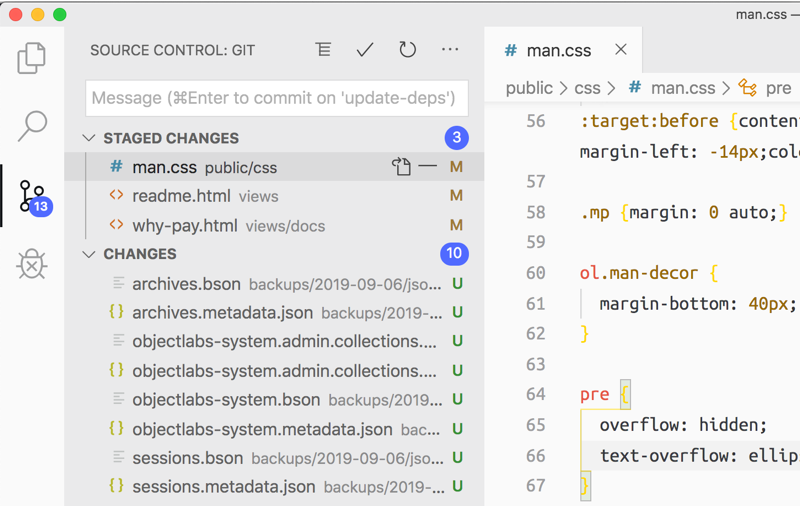
Task: Collapse the Staged Changes section
Action: coord(89,138)
